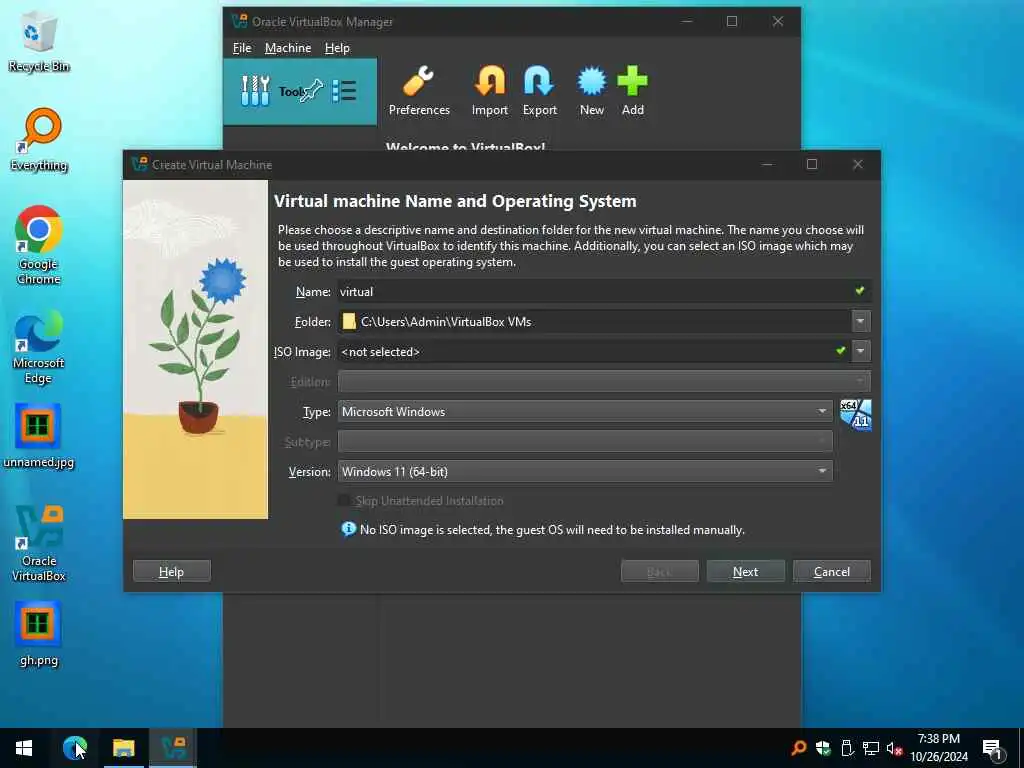
Task: Select the unnamed.jpg desktop file
Action: pos(39,436)
